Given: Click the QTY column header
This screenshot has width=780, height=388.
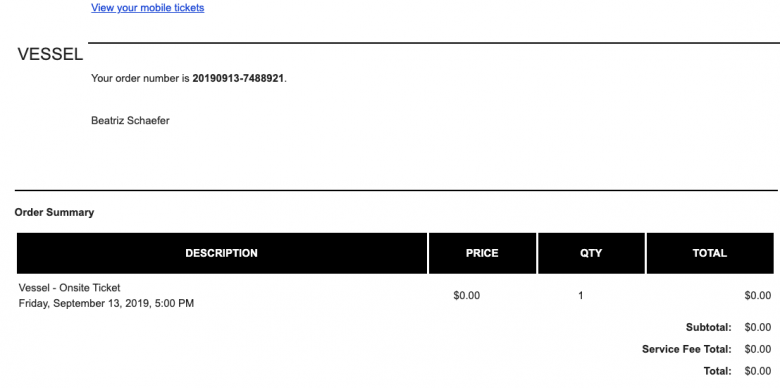Looking at the screenshot, I should [x=591, y=253].
